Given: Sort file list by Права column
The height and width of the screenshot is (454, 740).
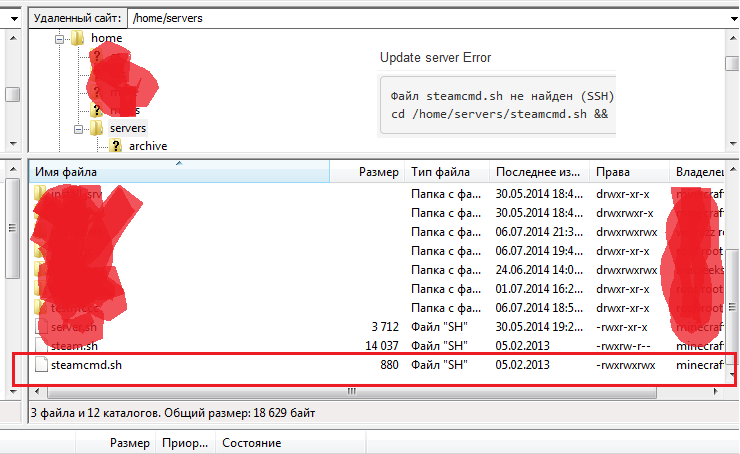Looking at the screenshot, I should (x=610, y=172).
